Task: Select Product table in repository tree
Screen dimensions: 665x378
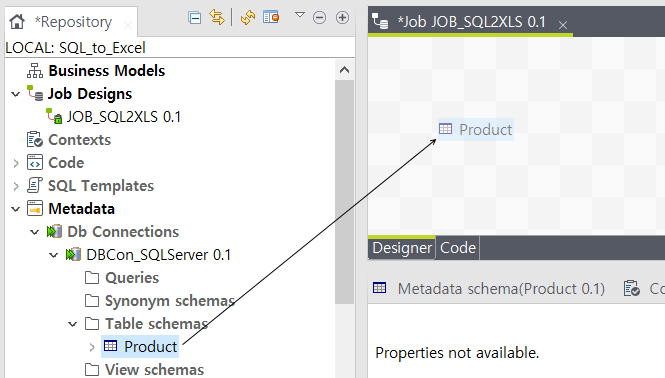Action: pyautogui.click(x=151, y=347)
